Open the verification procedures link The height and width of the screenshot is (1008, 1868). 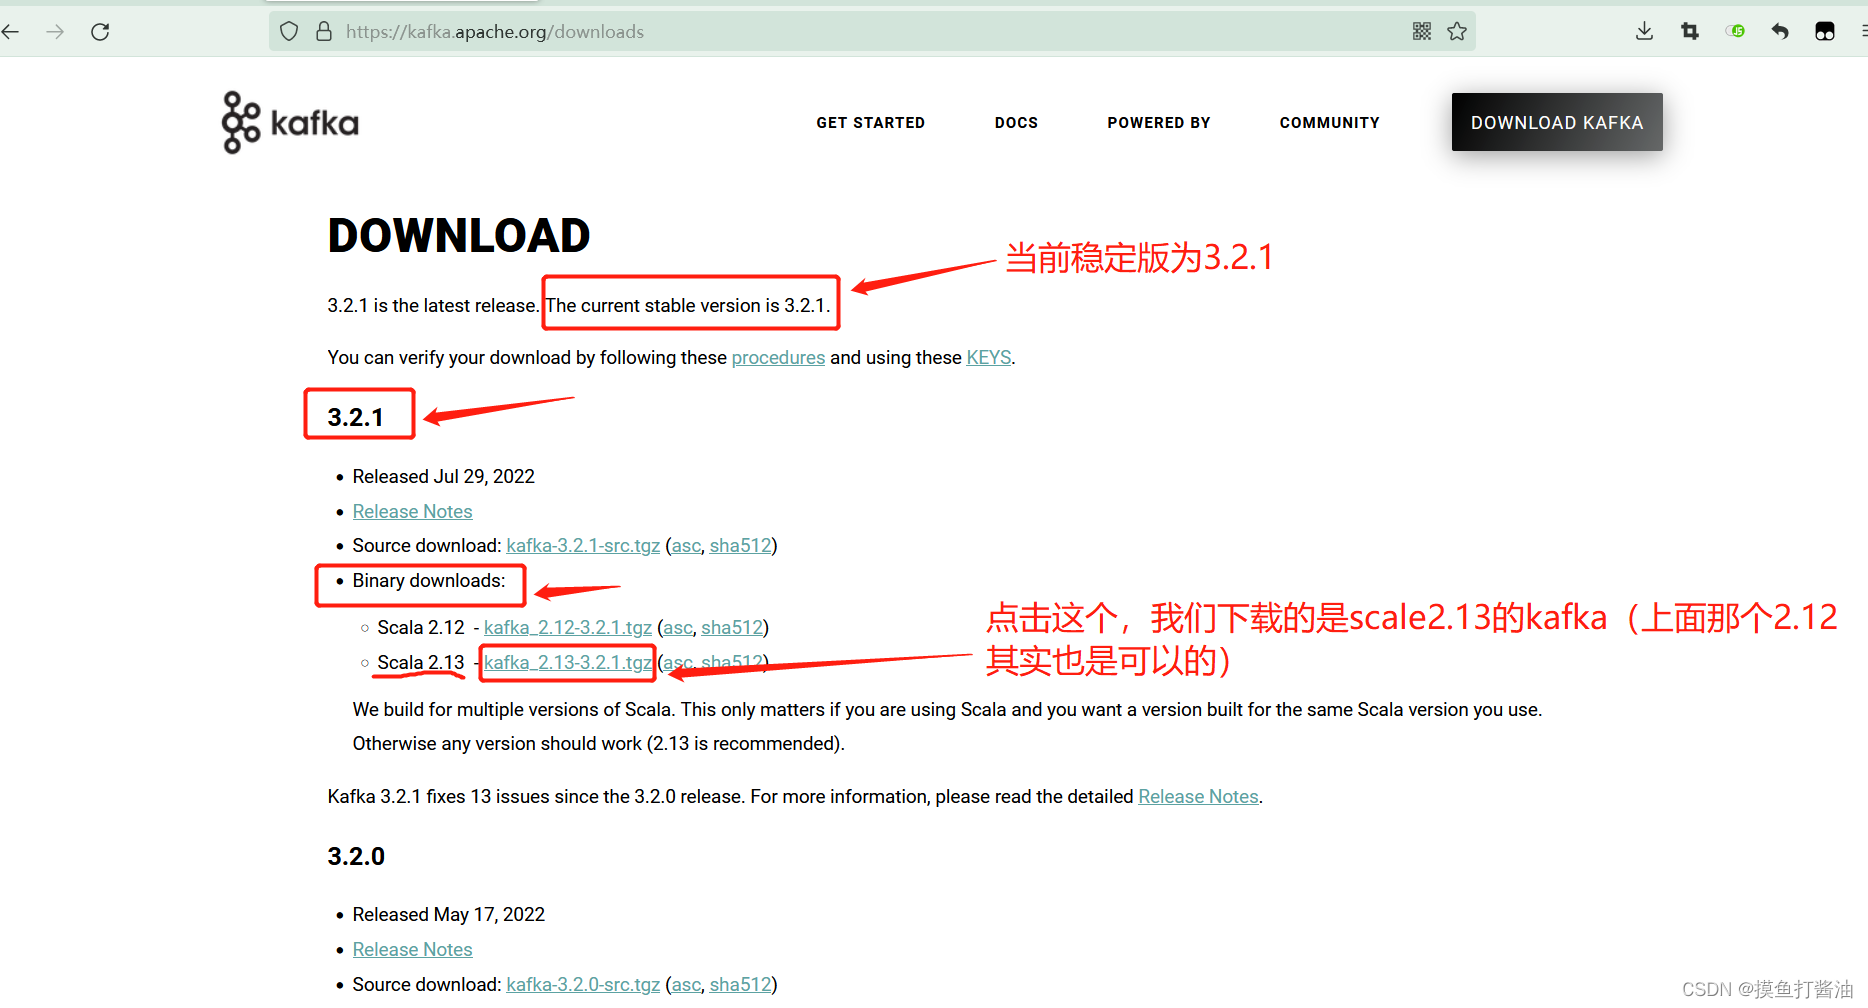tap(778, 358)
